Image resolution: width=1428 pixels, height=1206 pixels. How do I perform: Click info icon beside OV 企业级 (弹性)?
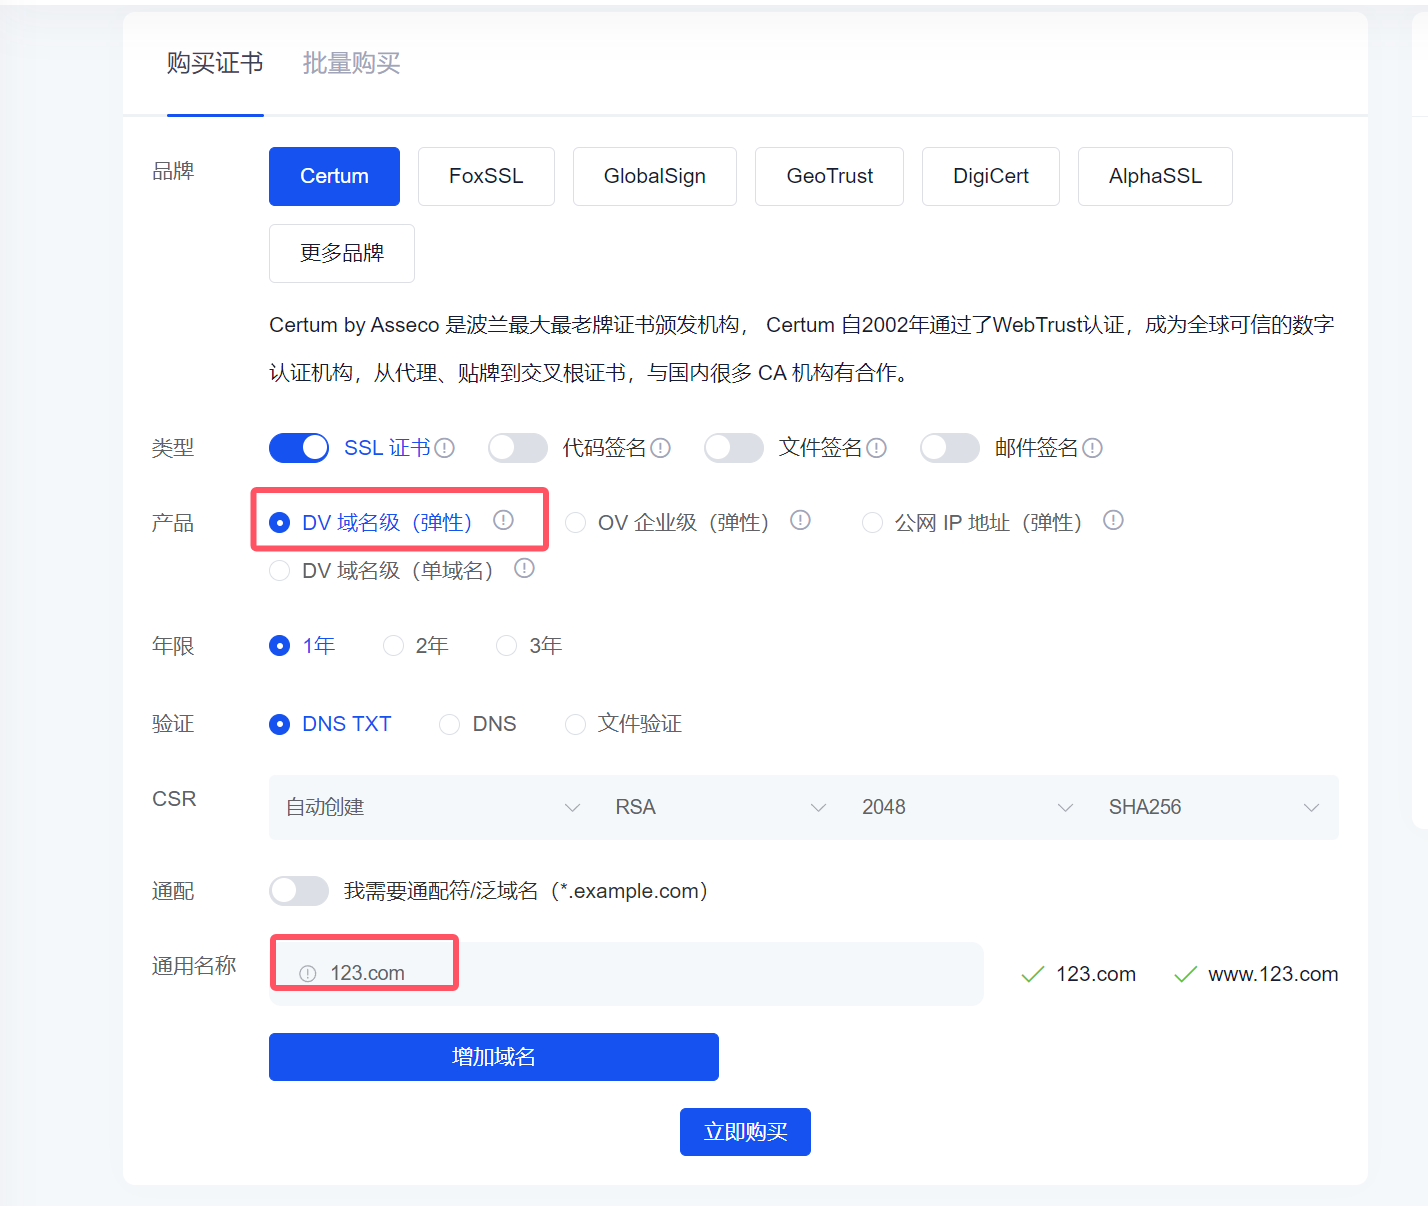[801, 520]
